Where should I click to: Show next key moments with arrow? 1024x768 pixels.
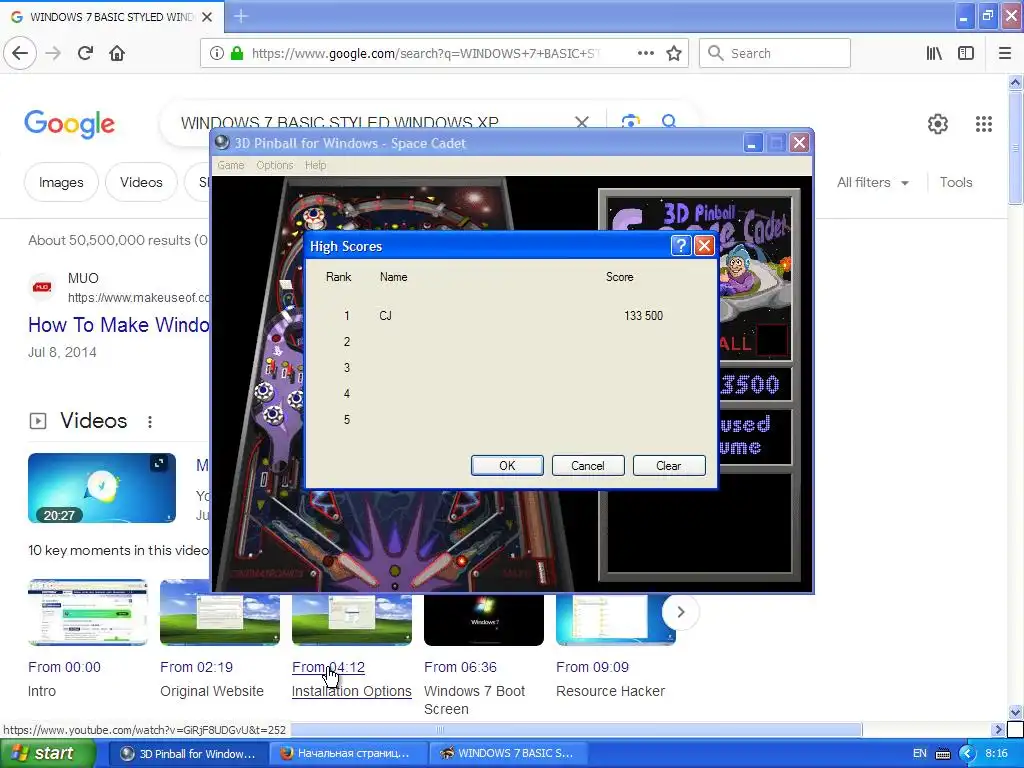680,612
